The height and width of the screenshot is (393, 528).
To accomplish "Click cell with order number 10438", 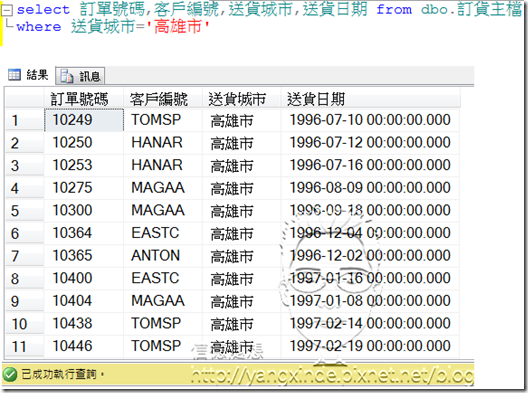I will point(84,323).
